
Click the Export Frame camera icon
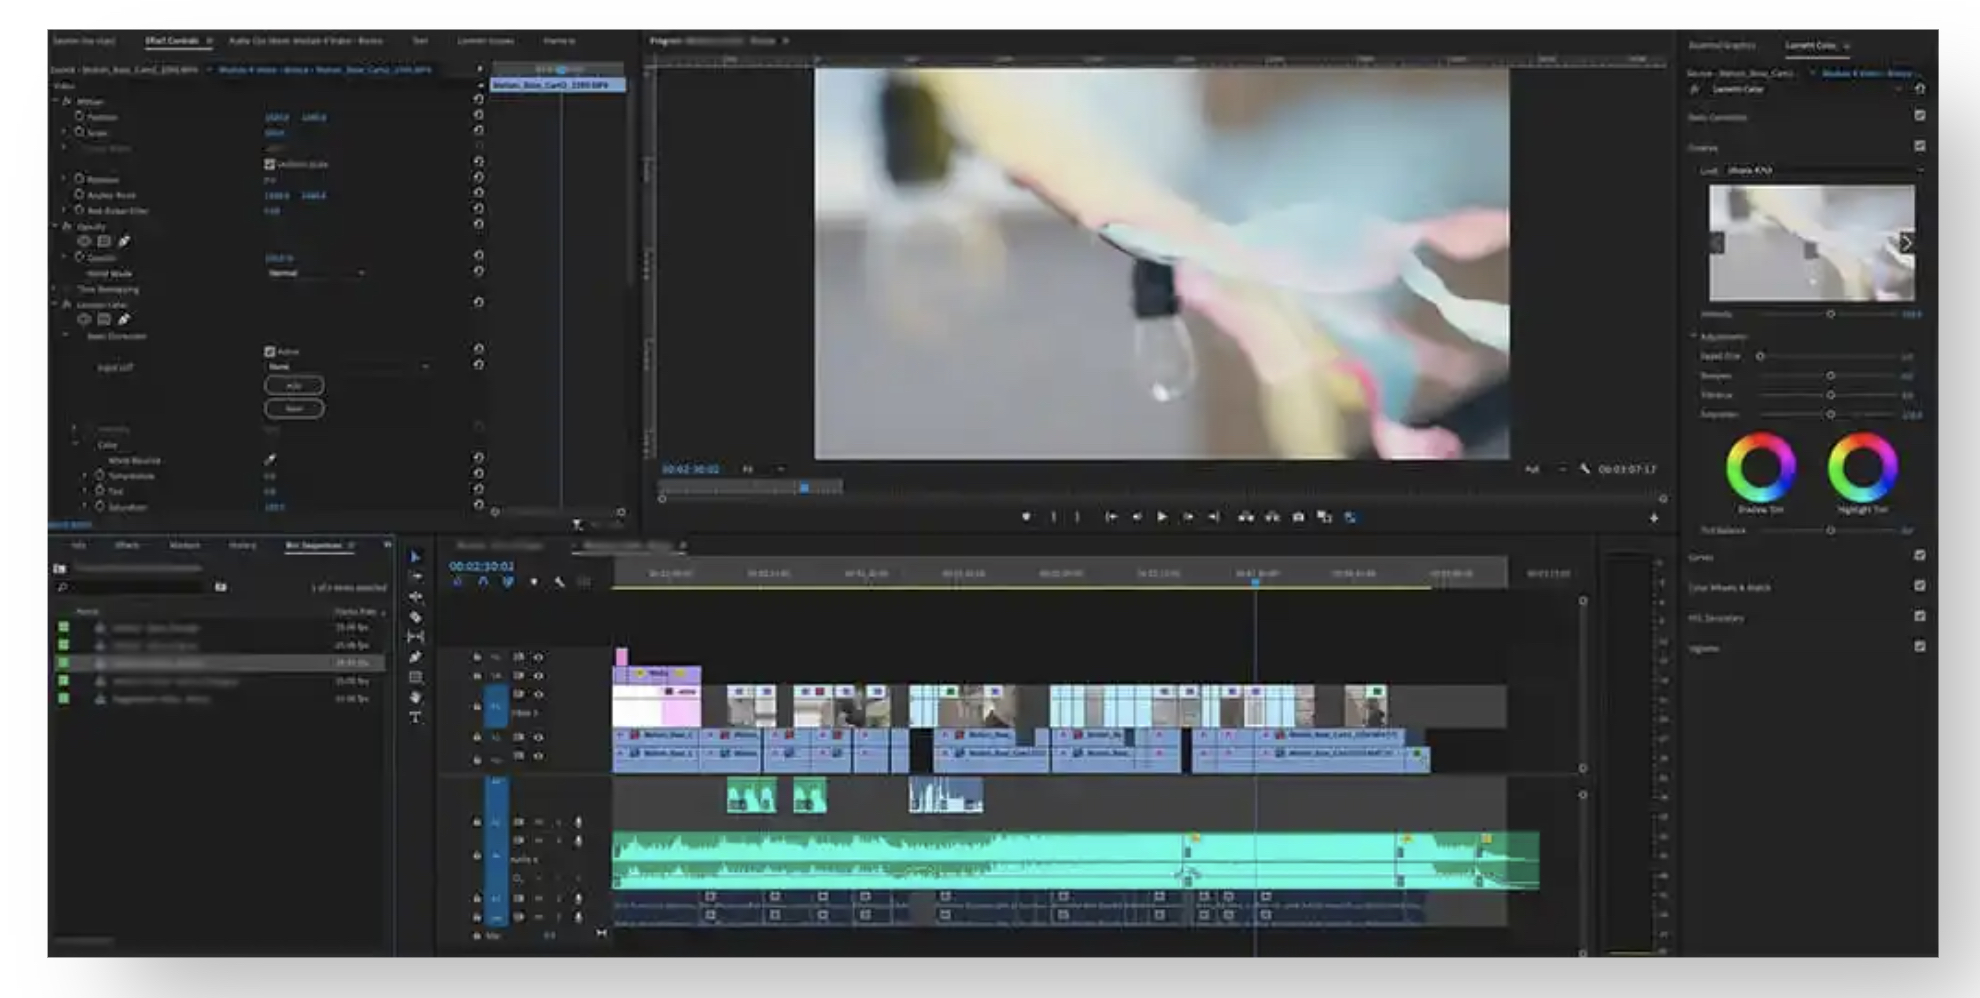tap(1298, 517)
